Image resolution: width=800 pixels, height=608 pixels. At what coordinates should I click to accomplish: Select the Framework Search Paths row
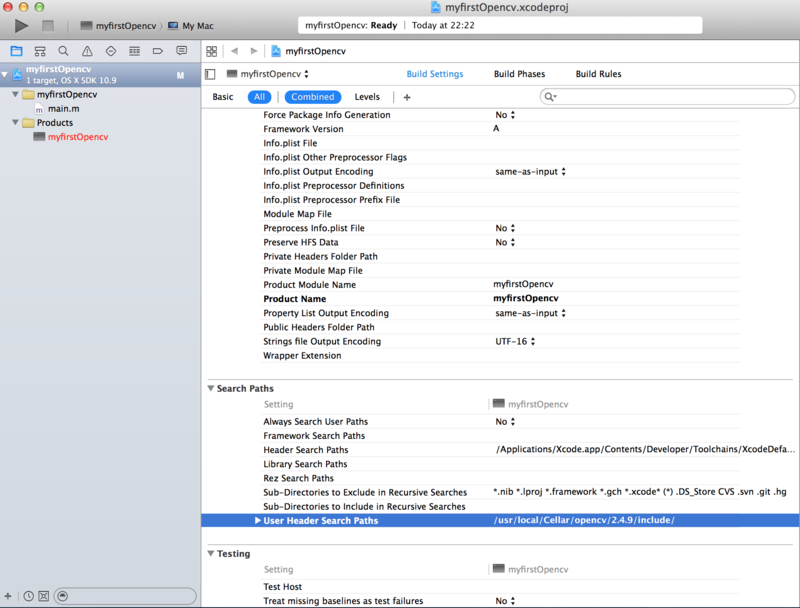pos(500,436)
